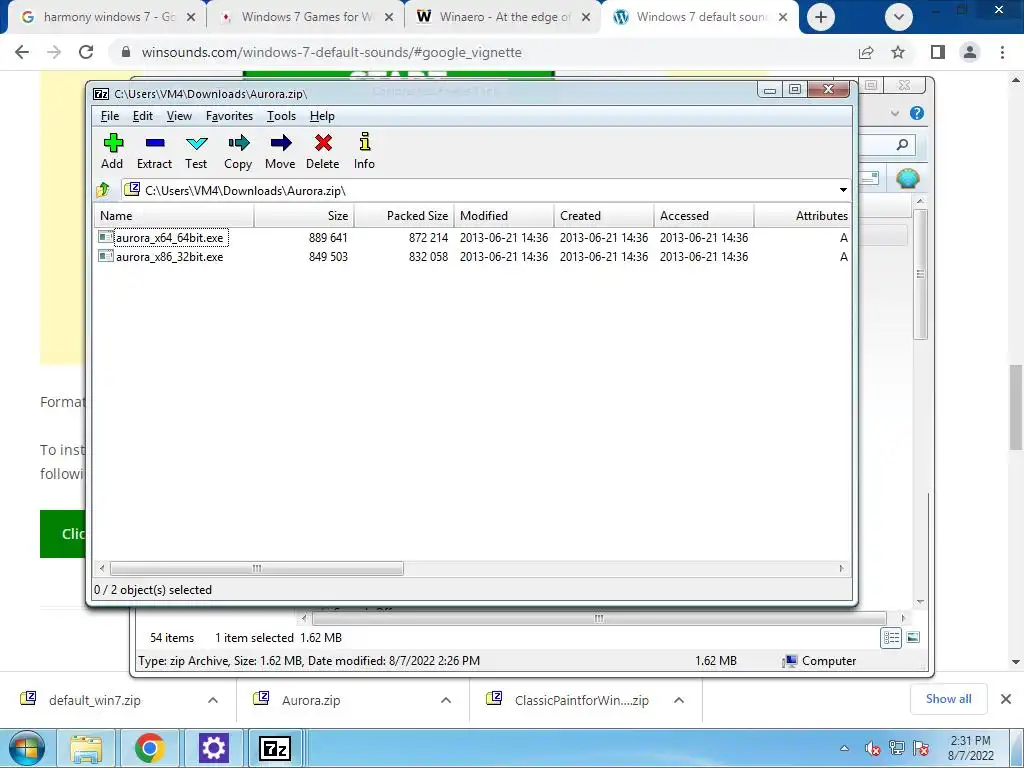
Task: Click the Info toolbar button in 7-Zip
Action: tap(364, 152)
